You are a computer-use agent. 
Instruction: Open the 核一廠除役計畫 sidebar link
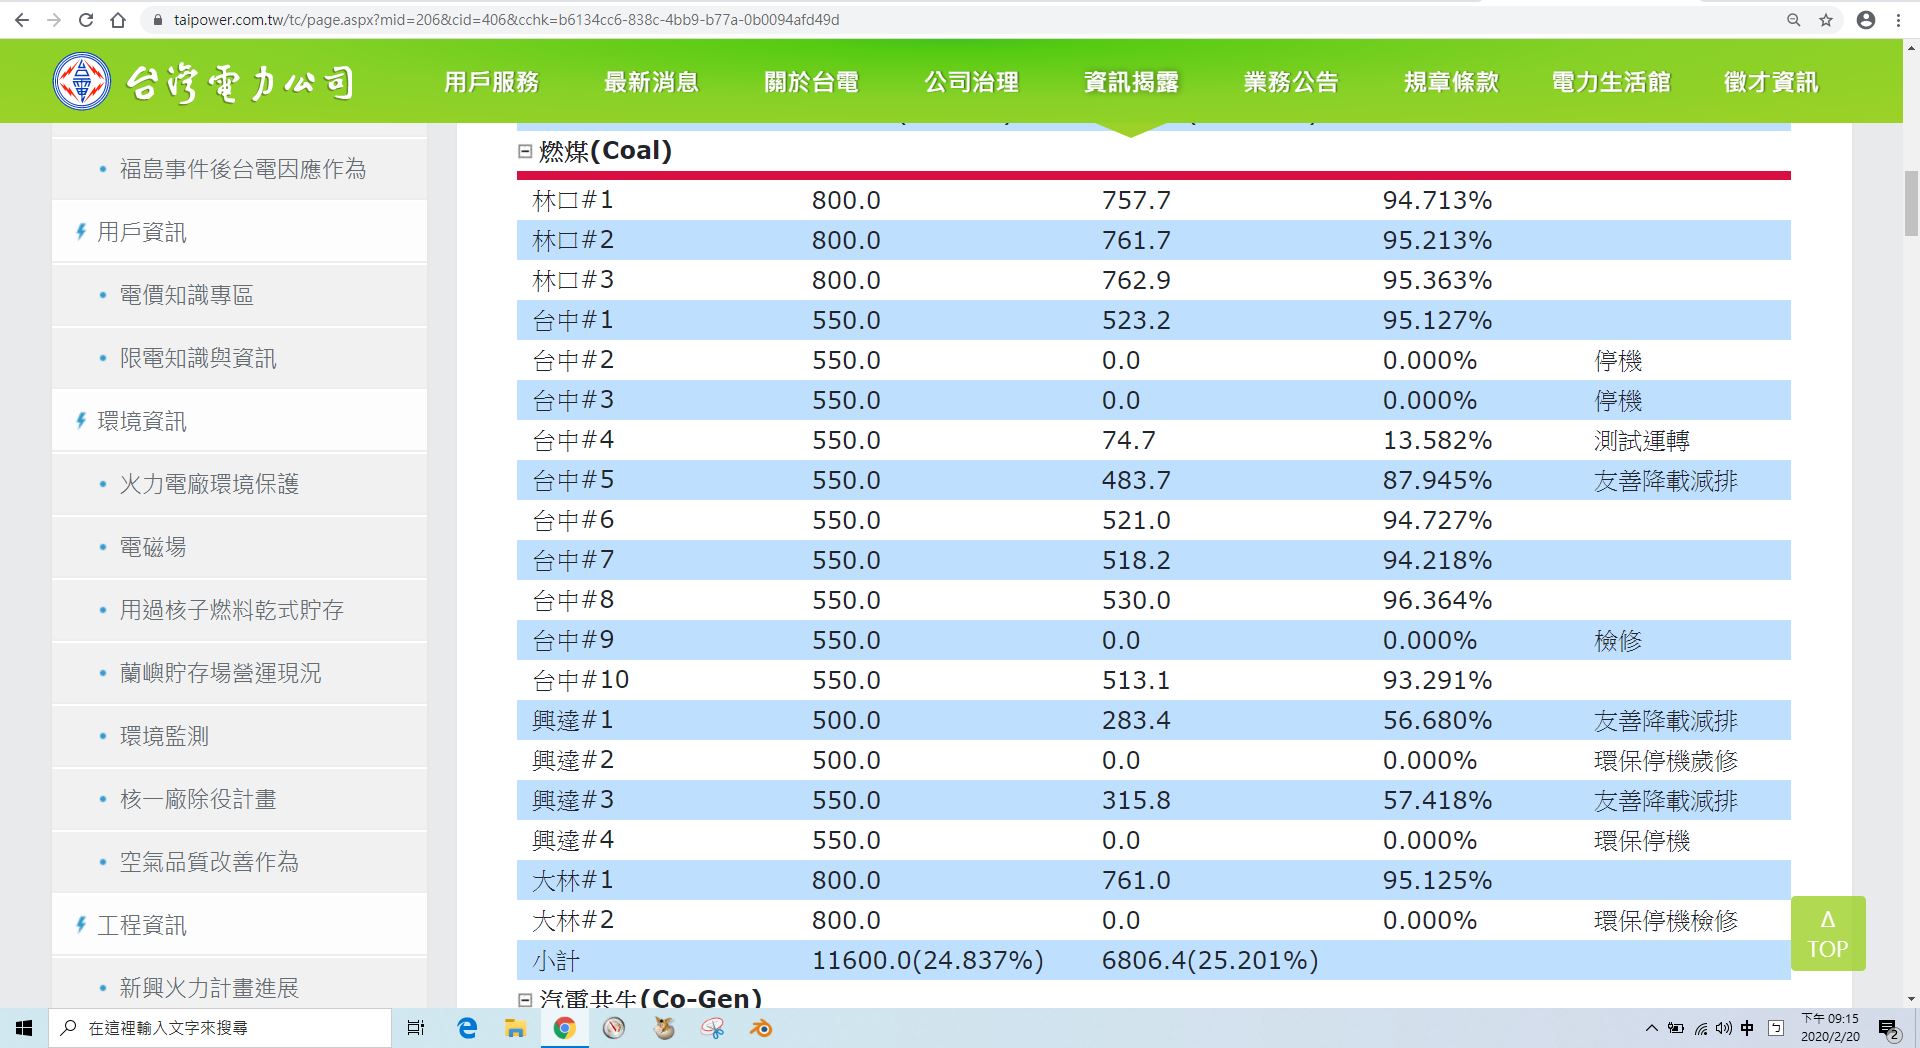click(198, 799)
